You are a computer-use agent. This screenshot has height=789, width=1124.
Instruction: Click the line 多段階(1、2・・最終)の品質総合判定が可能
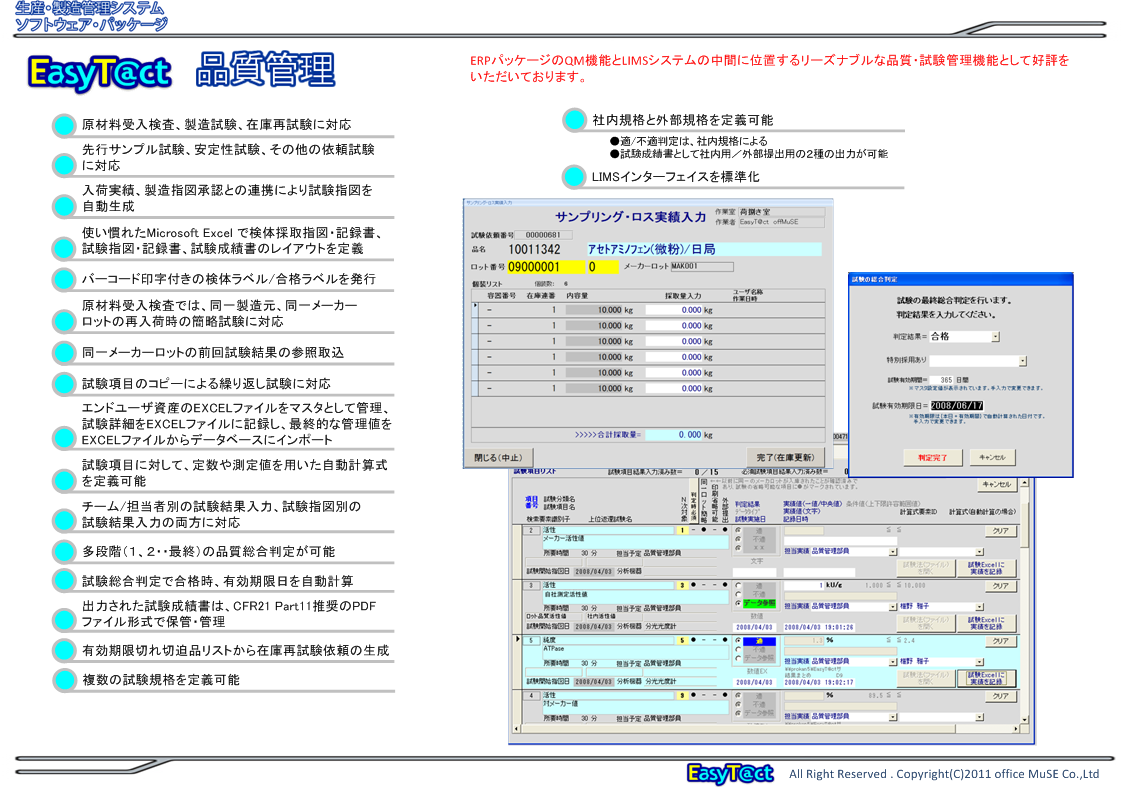click(x=209, y=551)
